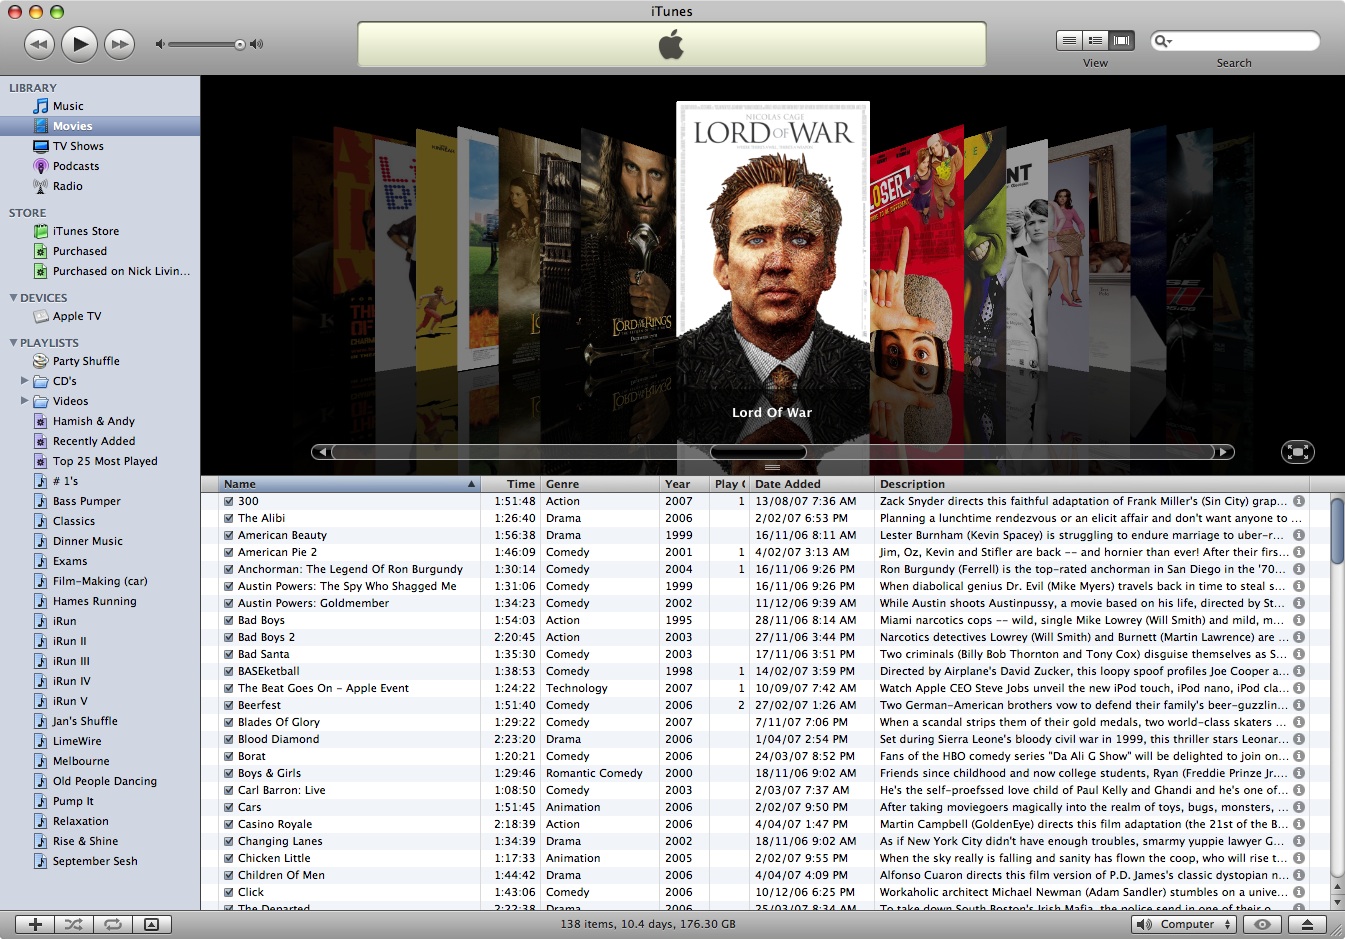Open the September Sesh playlist
The height and width of the screenshot is (939, 1345).
(95, 861)
